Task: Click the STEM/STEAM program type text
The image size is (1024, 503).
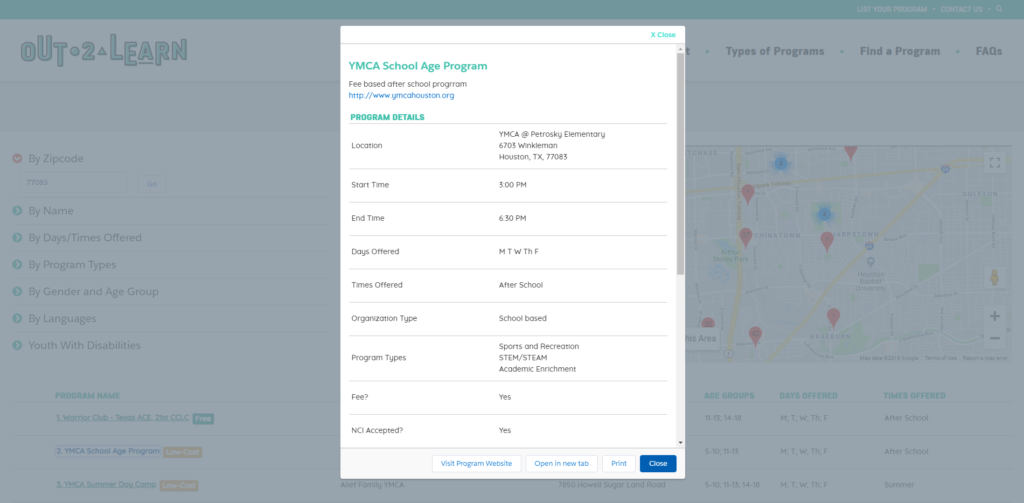Action: point(523,358)
